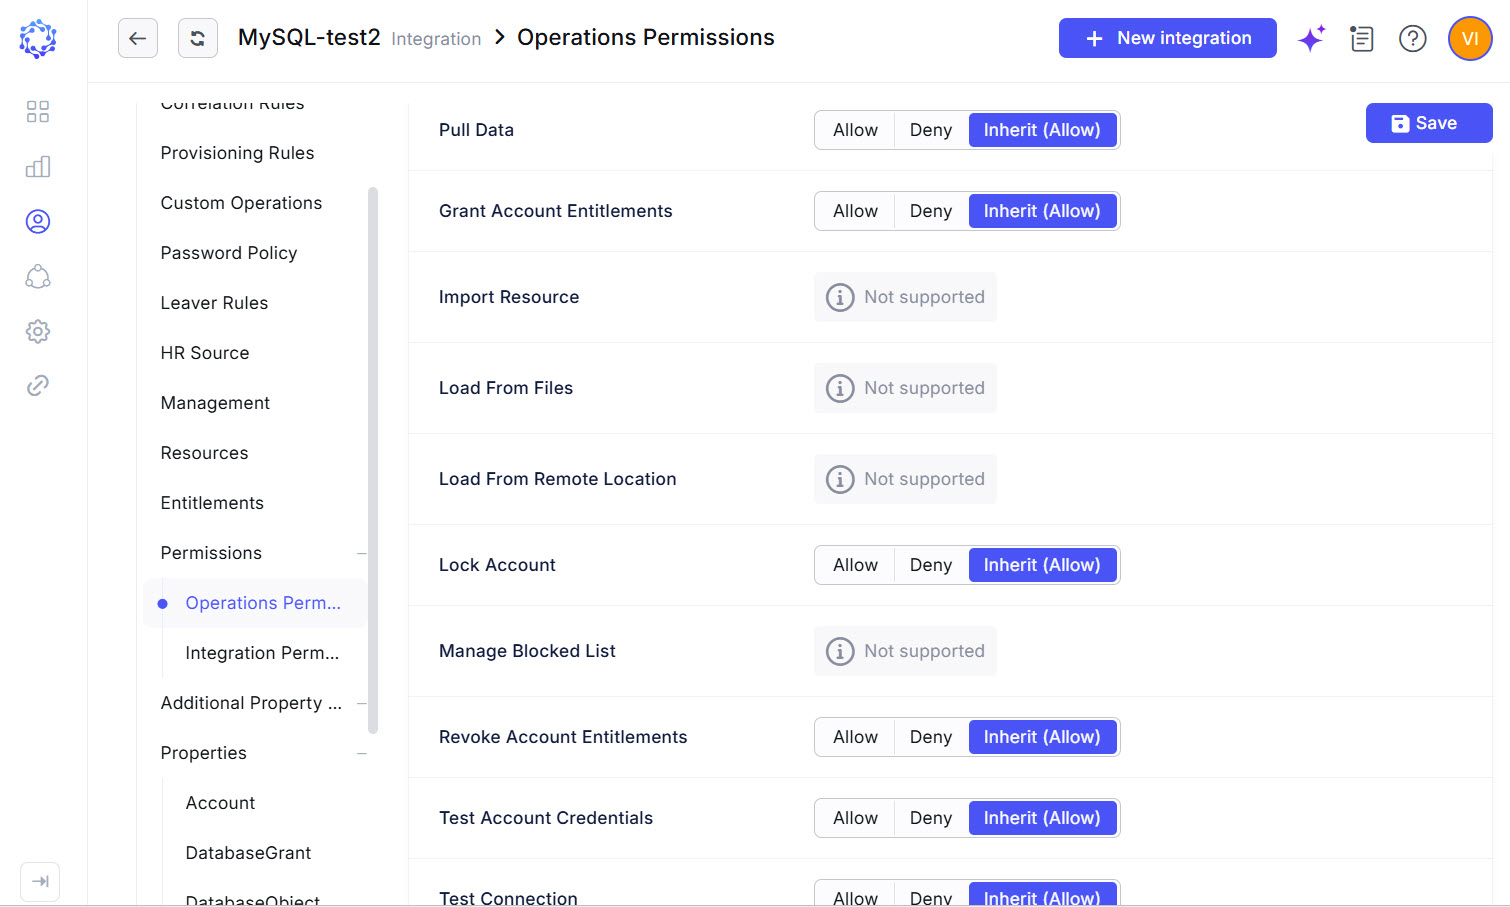Open Management menu item
Screen dimensions: 1510x907
pos(215,403)
